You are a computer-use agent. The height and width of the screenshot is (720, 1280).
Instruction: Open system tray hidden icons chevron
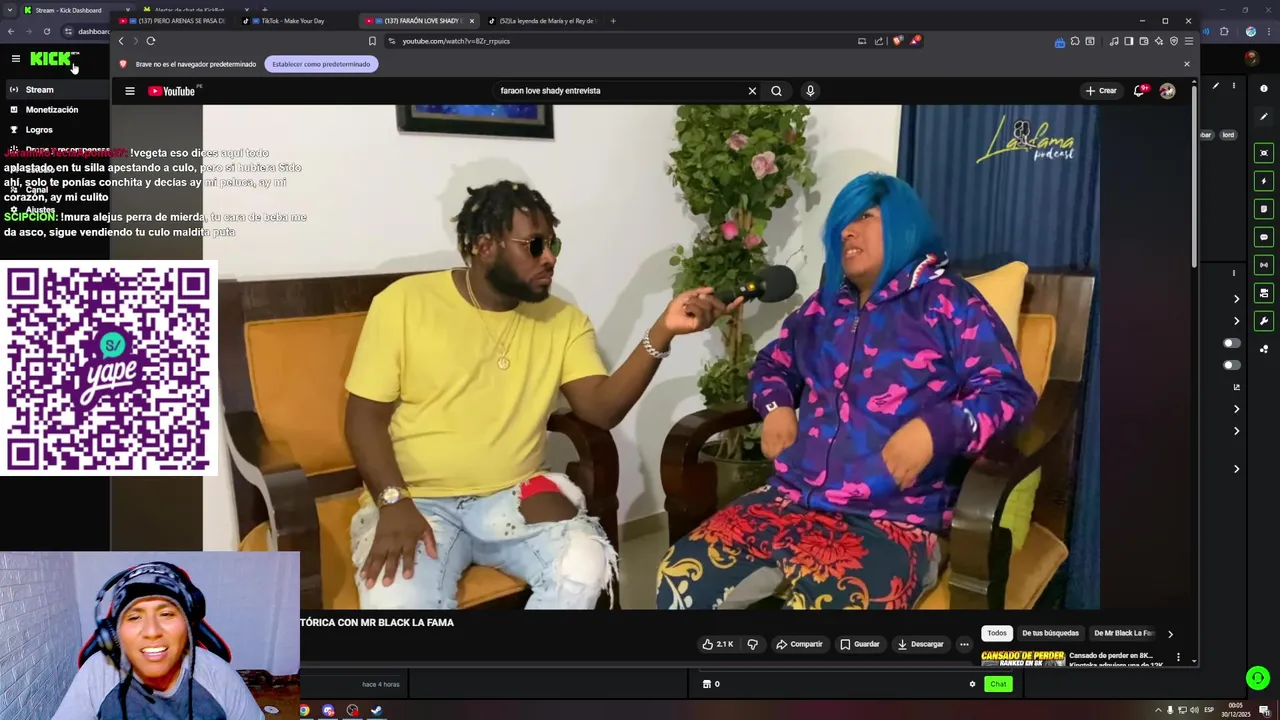pyautogui.click(x=1159, y=710)
